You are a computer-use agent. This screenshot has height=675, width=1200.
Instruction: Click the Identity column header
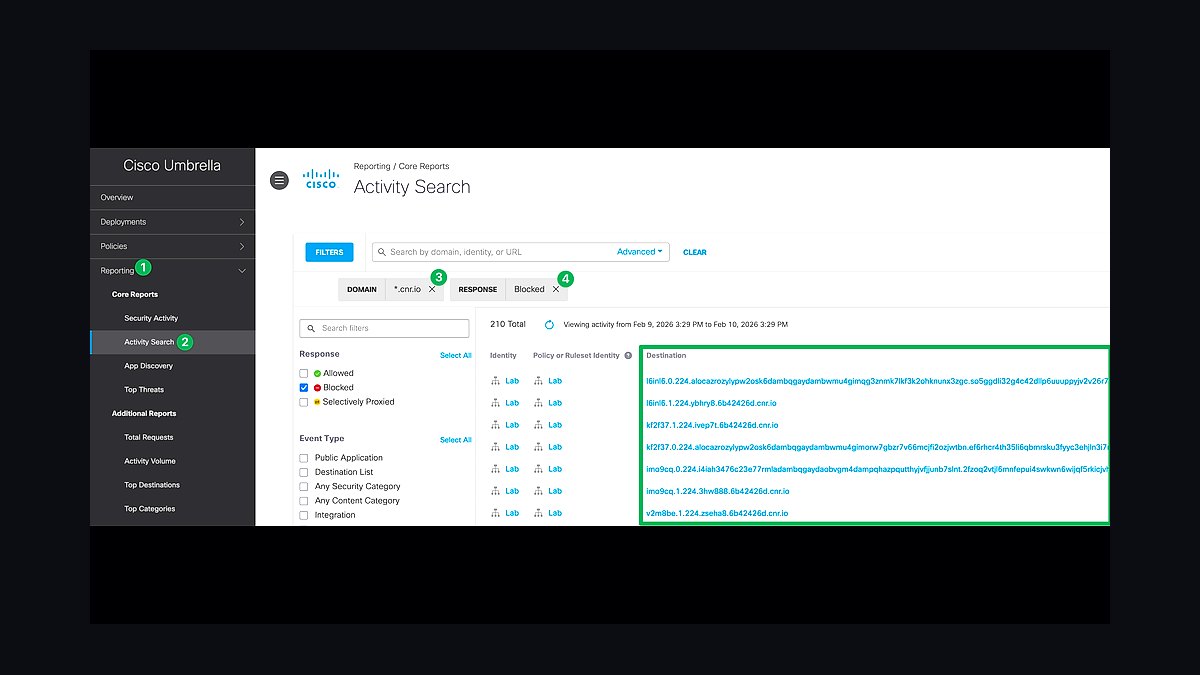[x=503, y=355]
